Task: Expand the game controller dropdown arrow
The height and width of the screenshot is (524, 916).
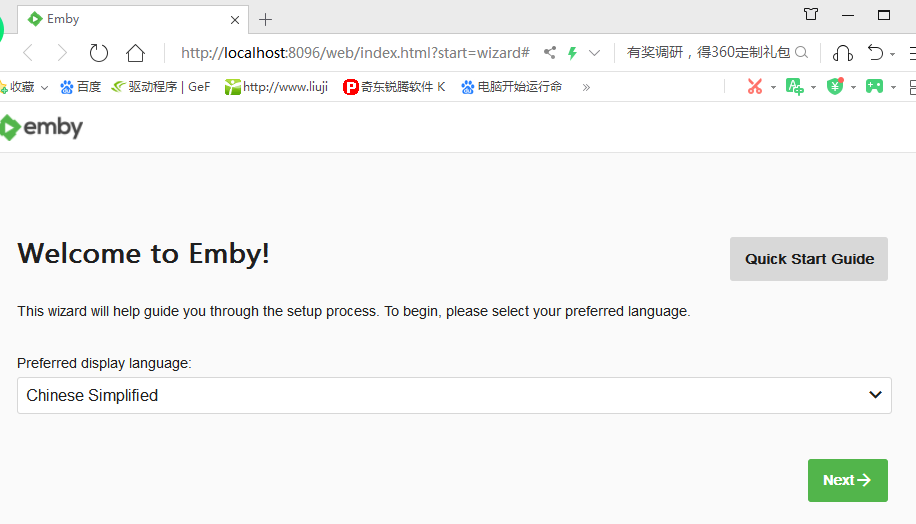Action: [893, 88]
